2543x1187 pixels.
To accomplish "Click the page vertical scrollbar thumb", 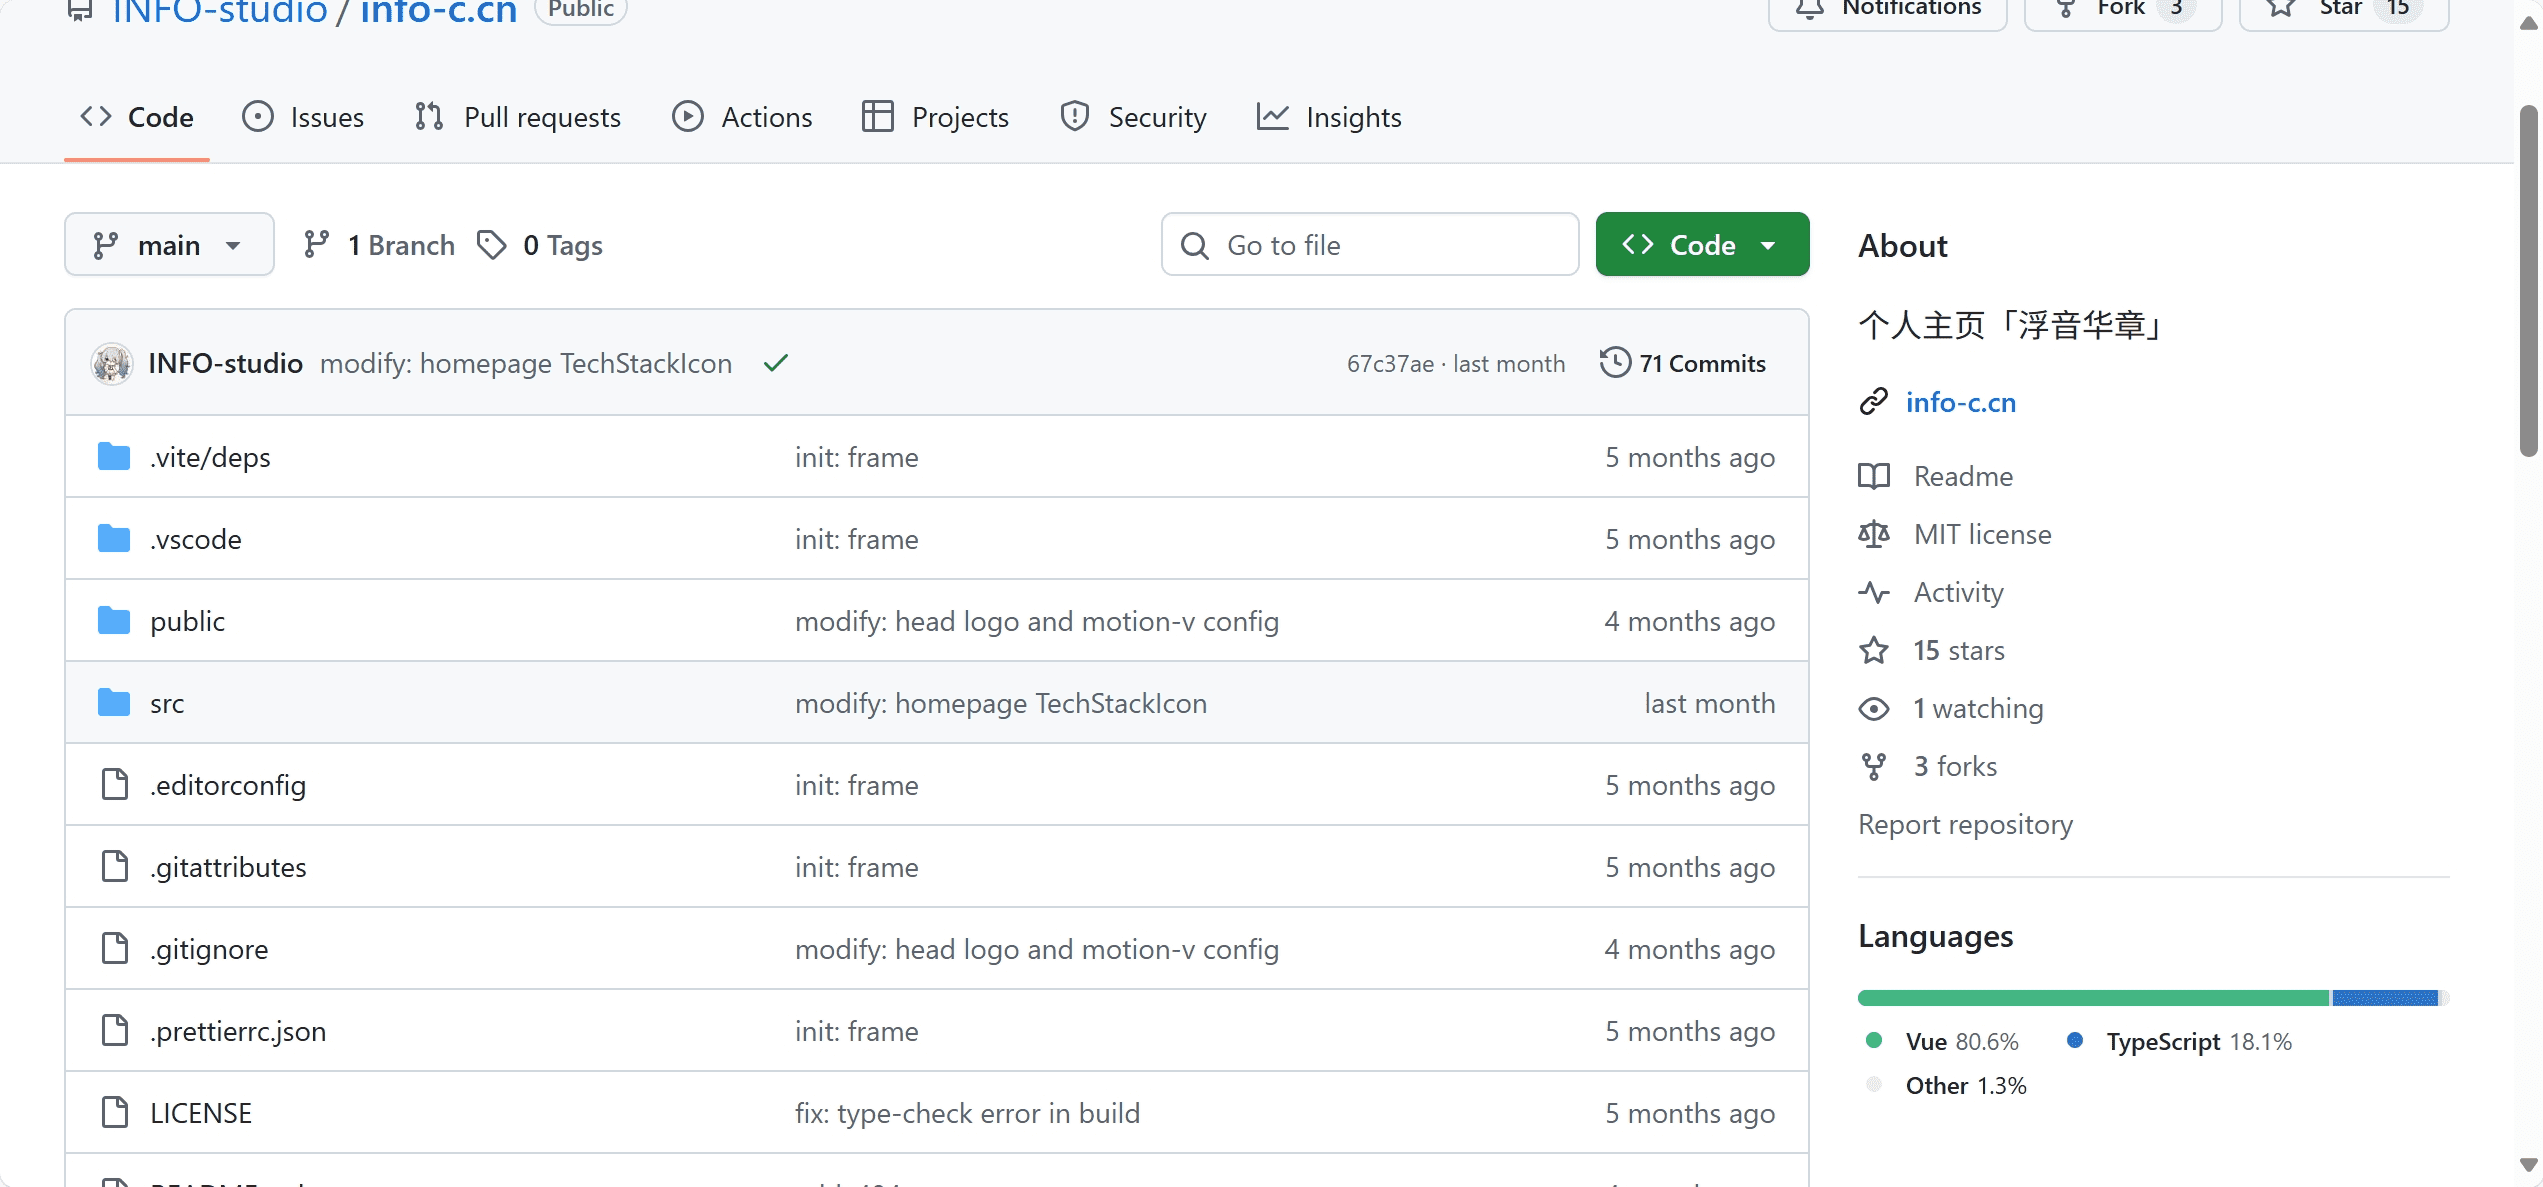I will point(2529,280).
